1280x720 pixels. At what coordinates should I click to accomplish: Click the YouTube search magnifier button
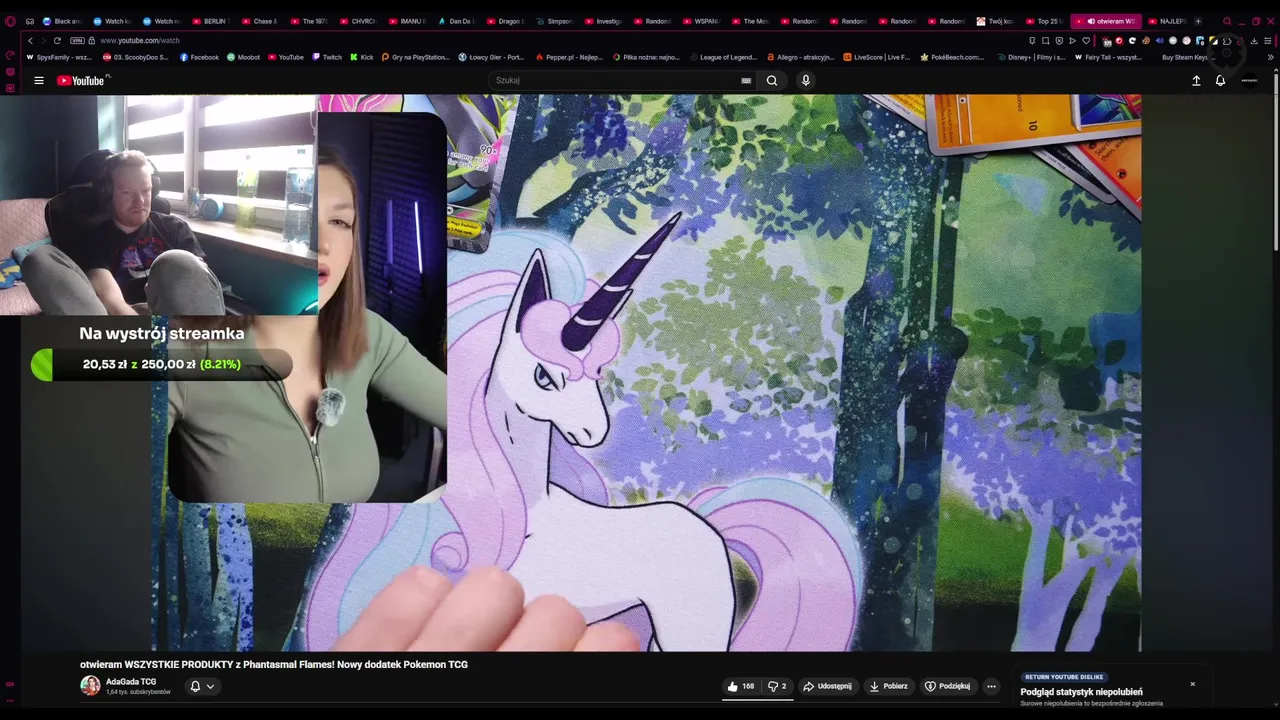[772, 80]
